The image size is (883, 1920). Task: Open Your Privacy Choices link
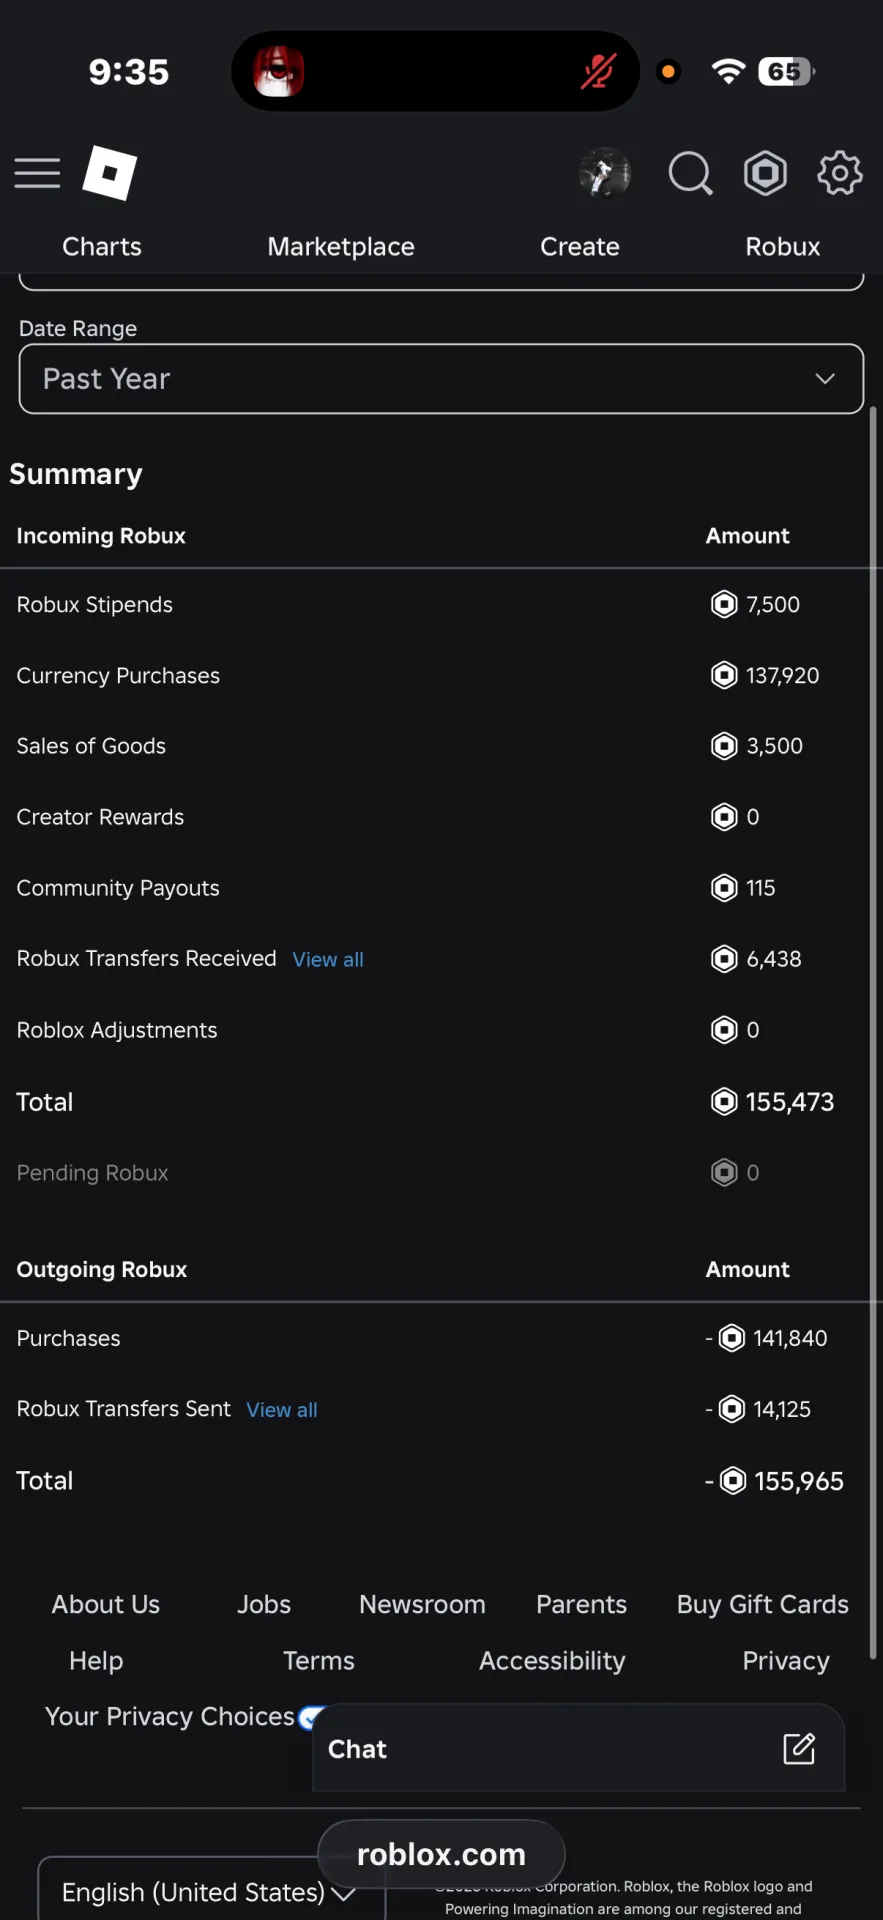coord(170,1717)
